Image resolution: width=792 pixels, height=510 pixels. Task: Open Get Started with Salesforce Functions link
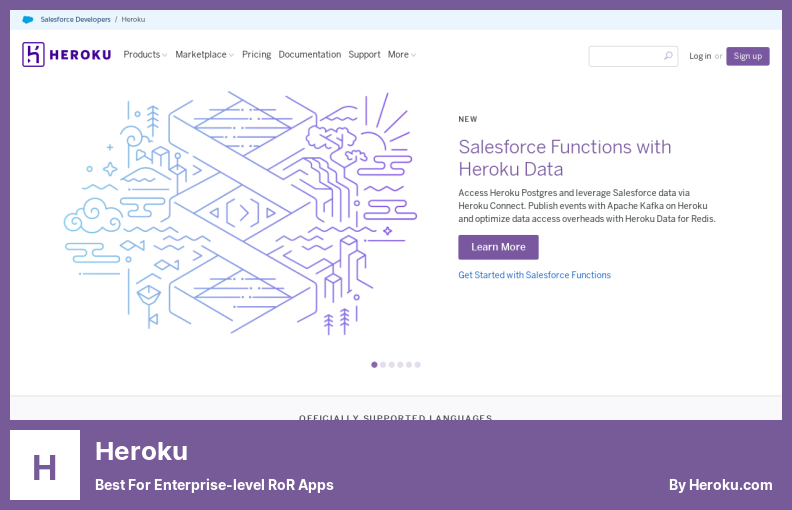[x=534, y=275]
